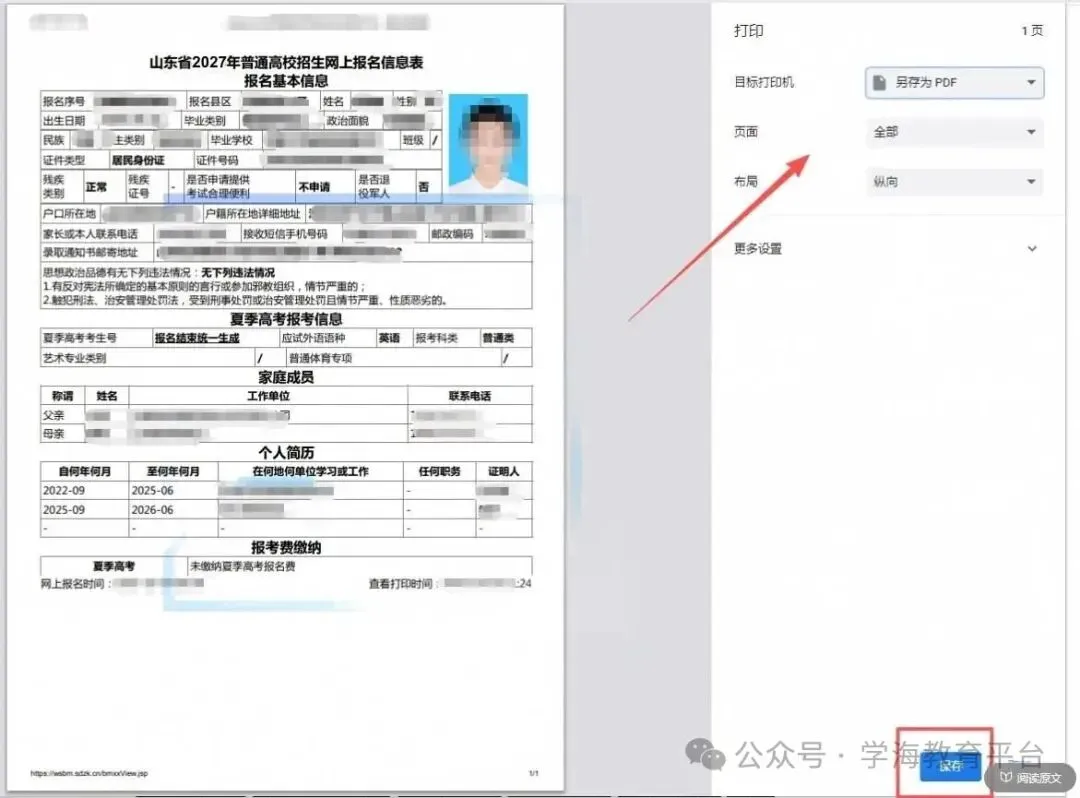Click the 报名基本信息 heading
This screenshot has height=798, width=1080.
click(x=286, y=81)
